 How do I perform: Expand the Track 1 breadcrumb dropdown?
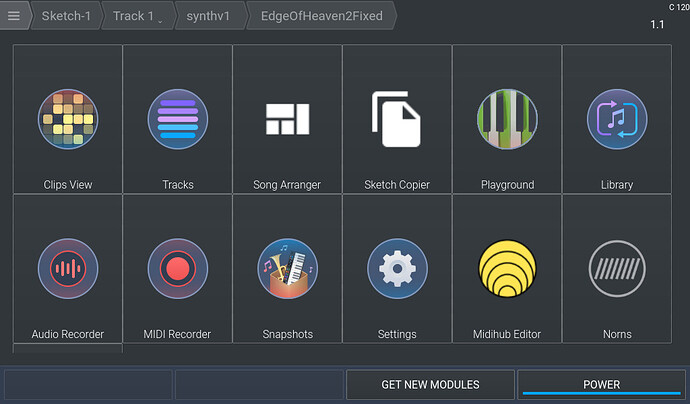point(138,16)
